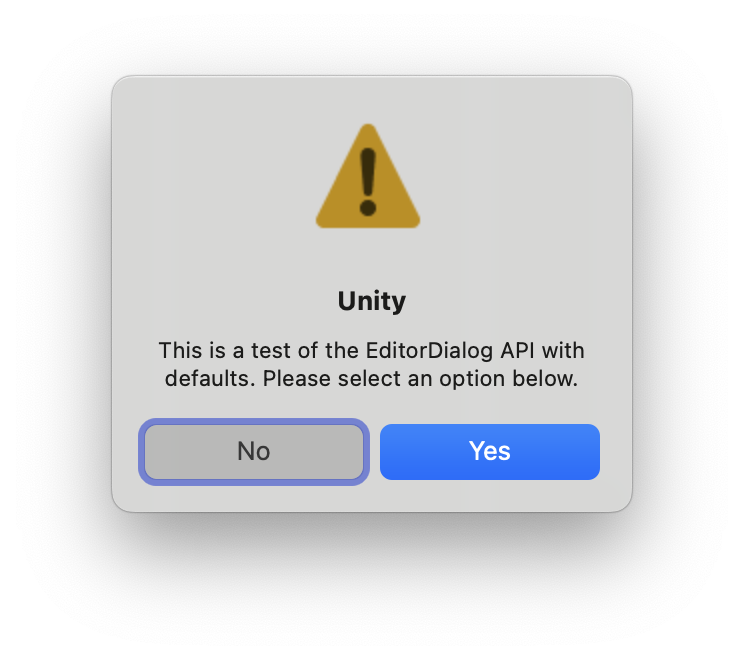Screen dimensions: 744x660
Task: Select the blue Yes default button
Action: [490, 452]
